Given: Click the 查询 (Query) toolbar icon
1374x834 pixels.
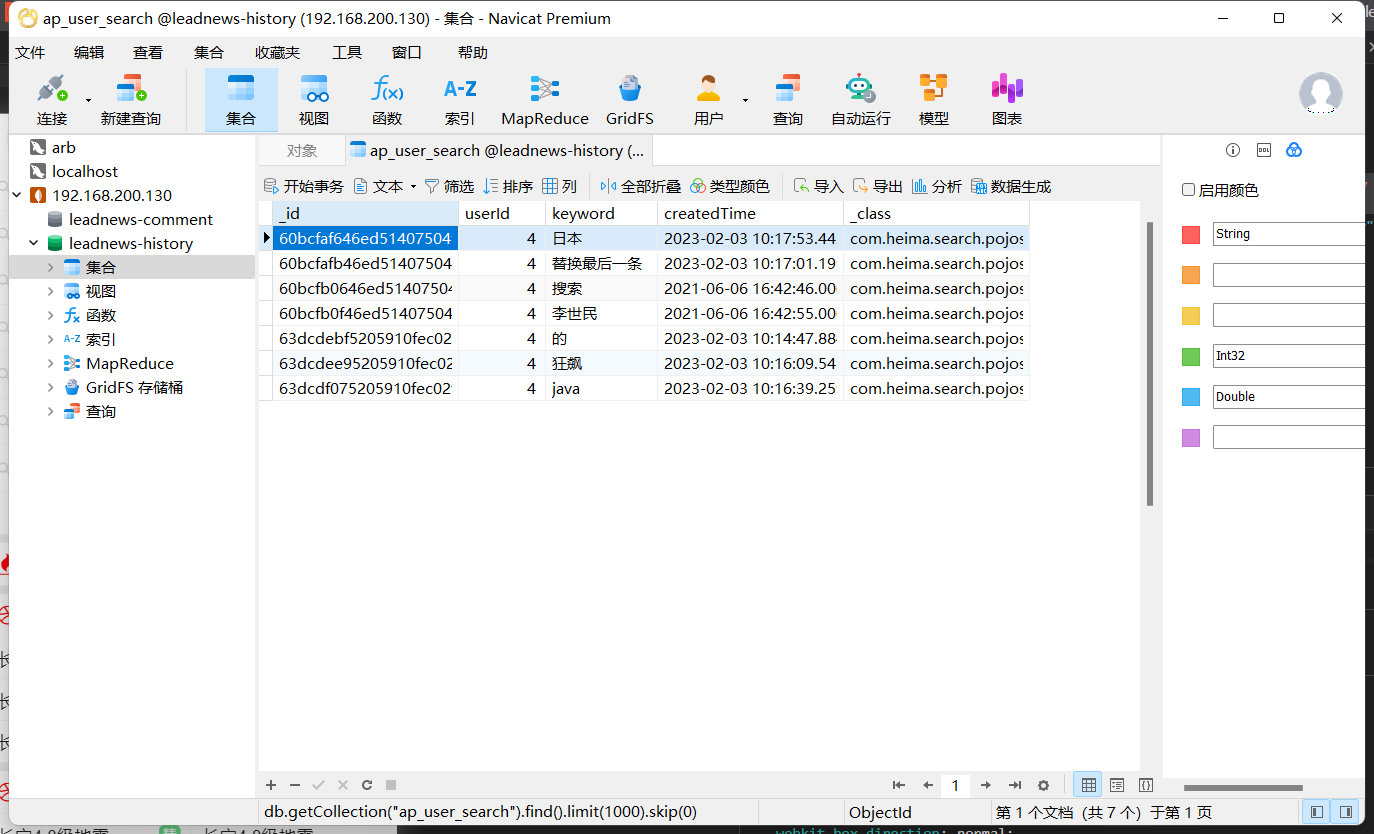Looking at the screenshot, I should 788,99.
